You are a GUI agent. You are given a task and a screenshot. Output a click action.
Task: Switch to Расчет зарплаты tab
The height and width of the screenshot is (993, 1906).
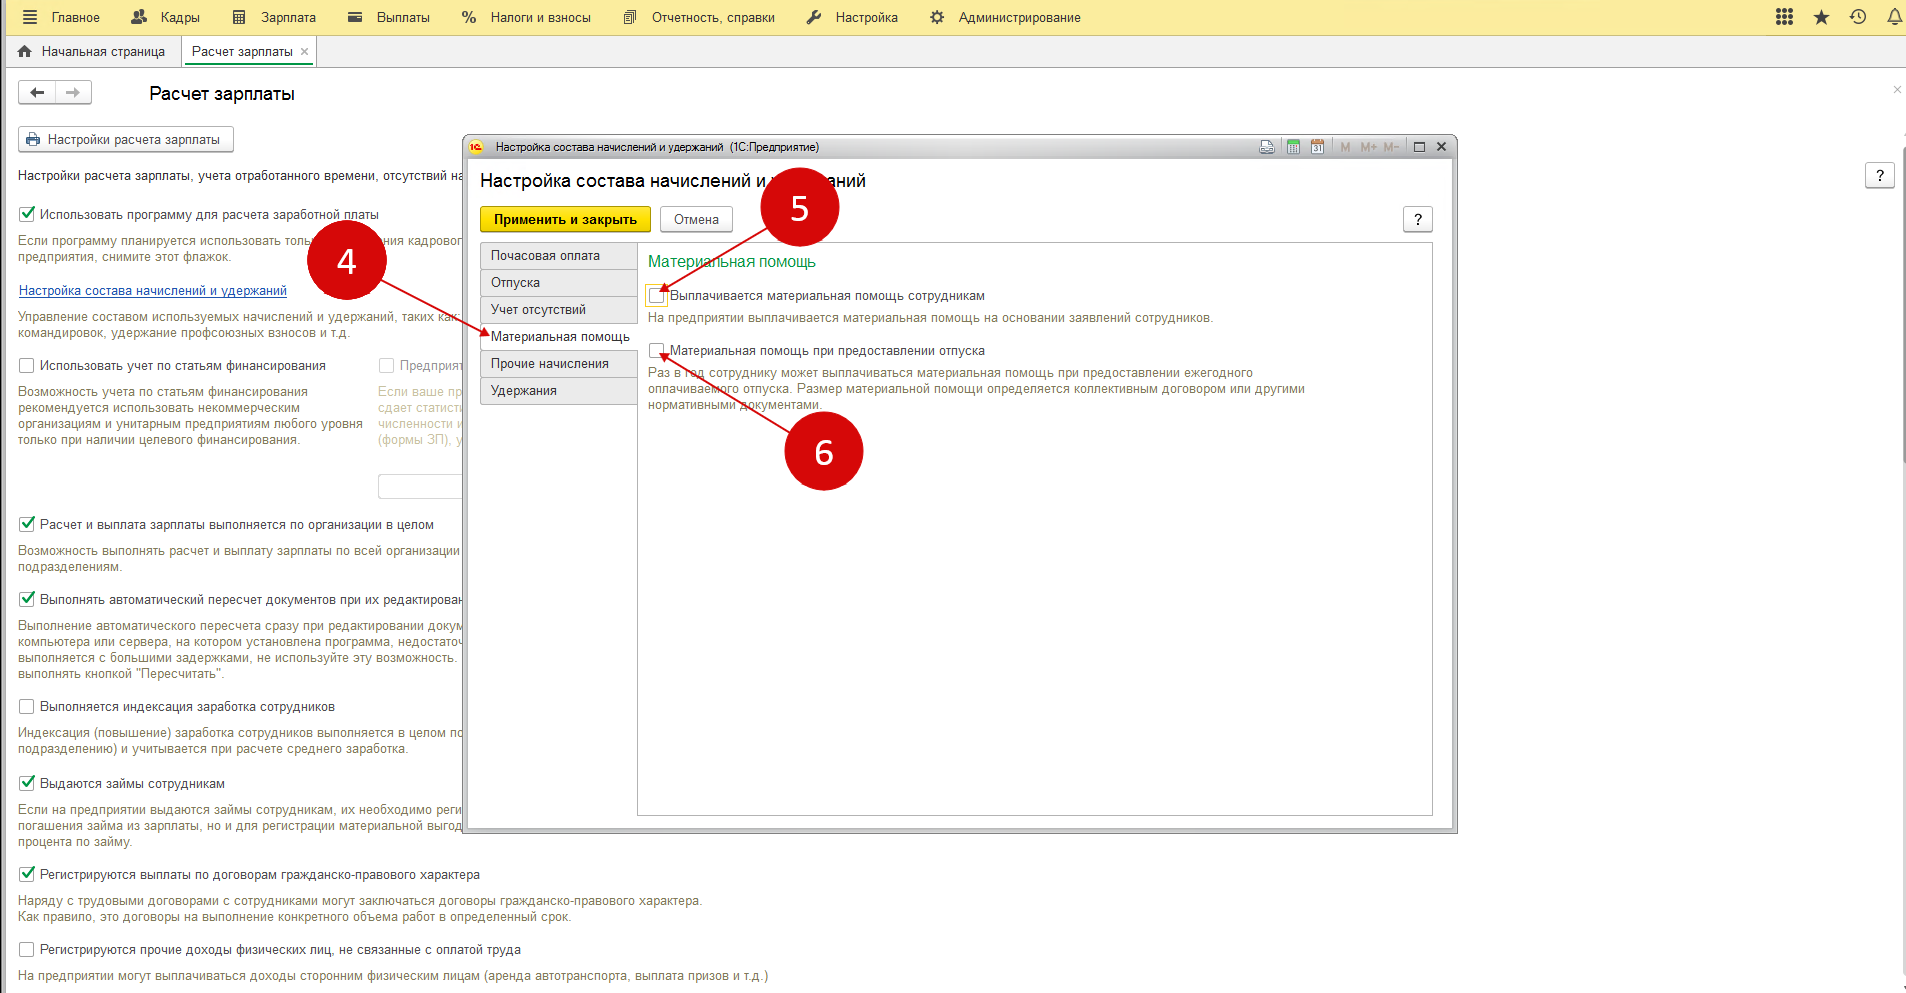coord(242,51)
